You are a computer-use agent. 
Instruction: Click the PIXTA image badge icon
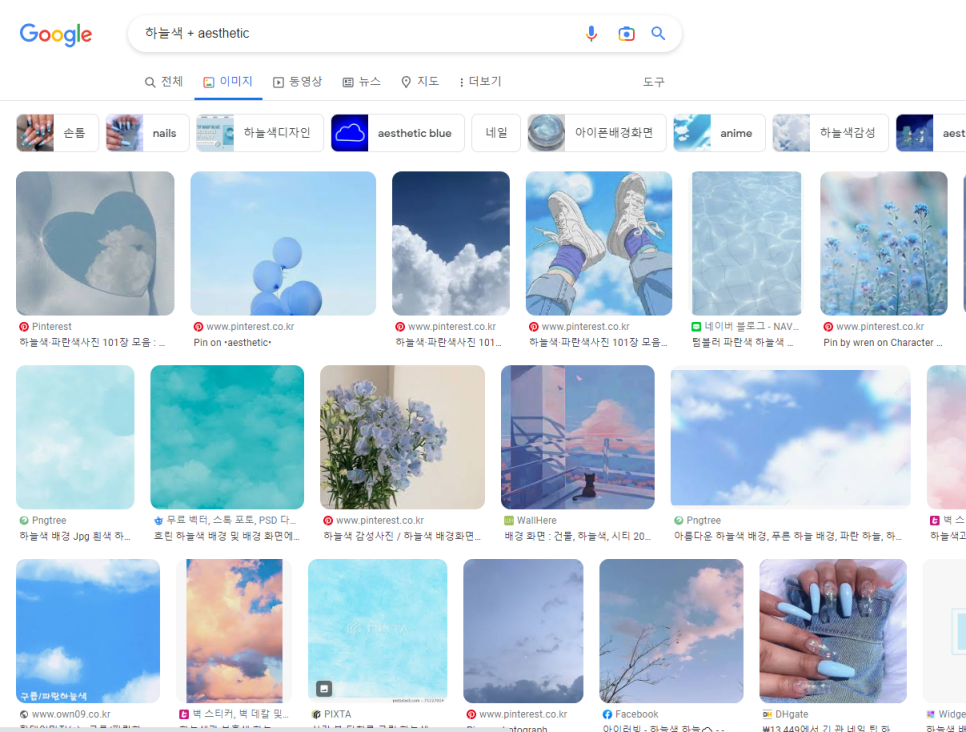pyautogui.click(x=325, y=688)
